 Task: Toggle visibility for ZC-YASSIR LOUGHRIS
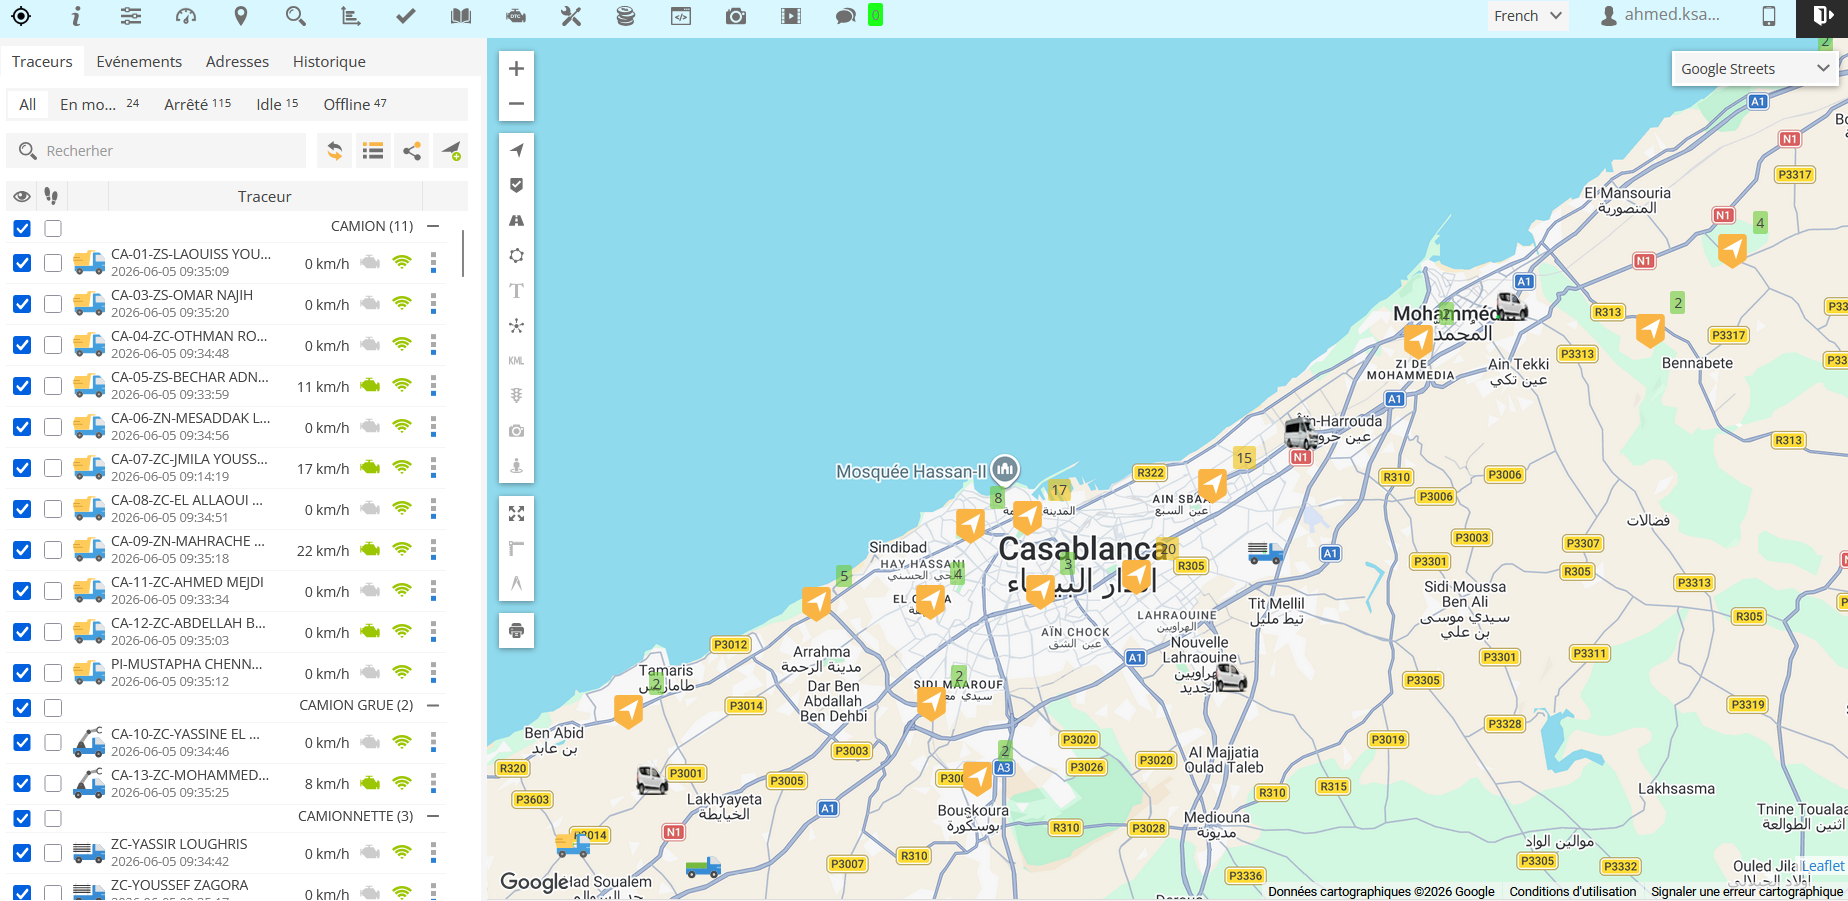click(x=22, y=853)
